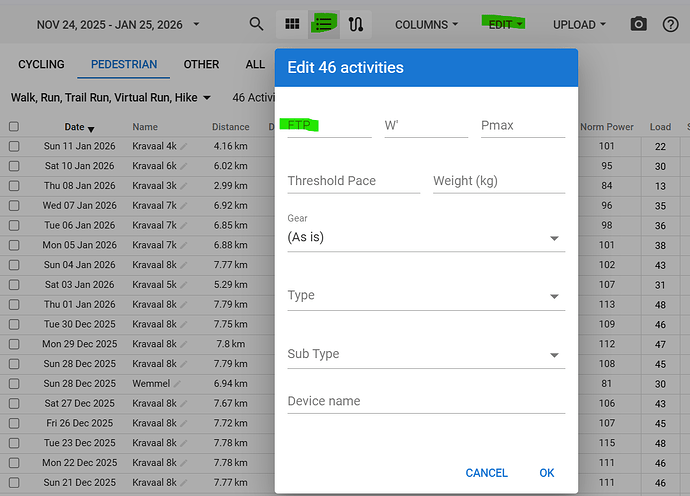Toggle the select-all checkbox in header
690x496 pixels.
click(14, 127)
